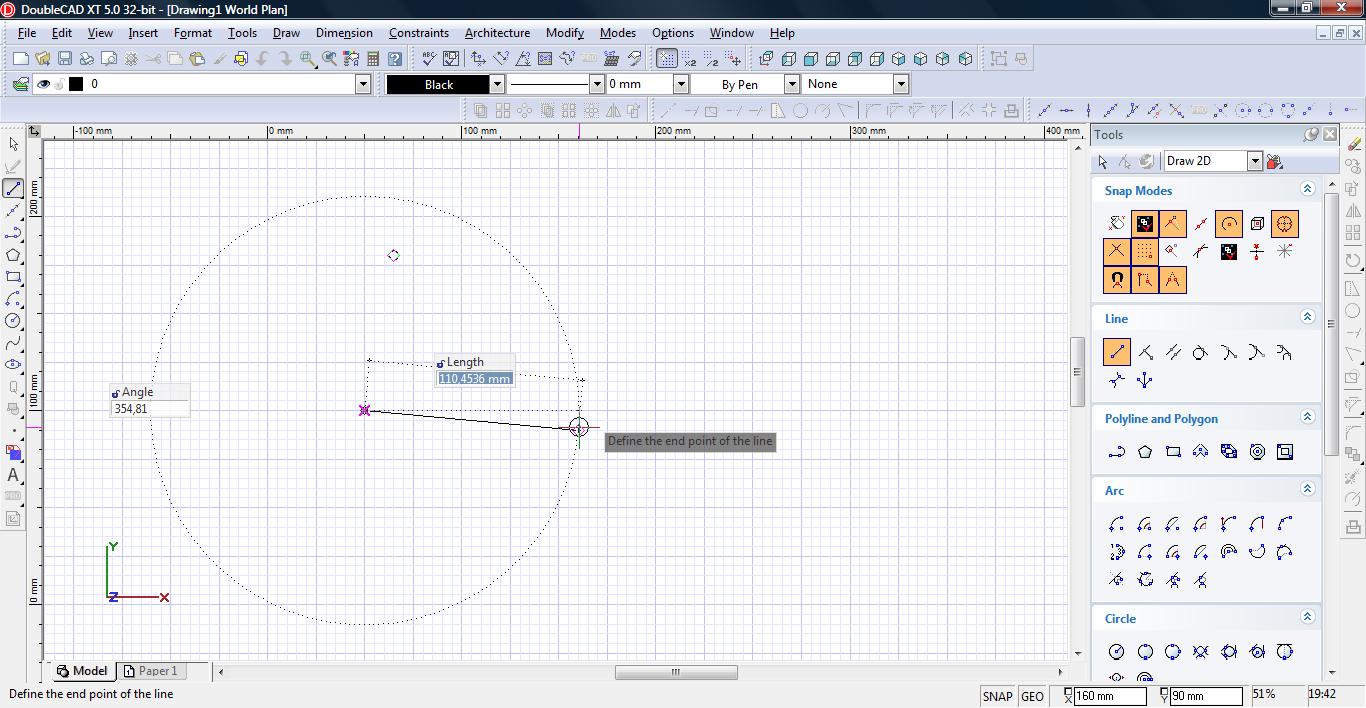Toggle the grid snap mode icon
Image resolution: width=1366 pixels, height=708 pixels.
1144,251
